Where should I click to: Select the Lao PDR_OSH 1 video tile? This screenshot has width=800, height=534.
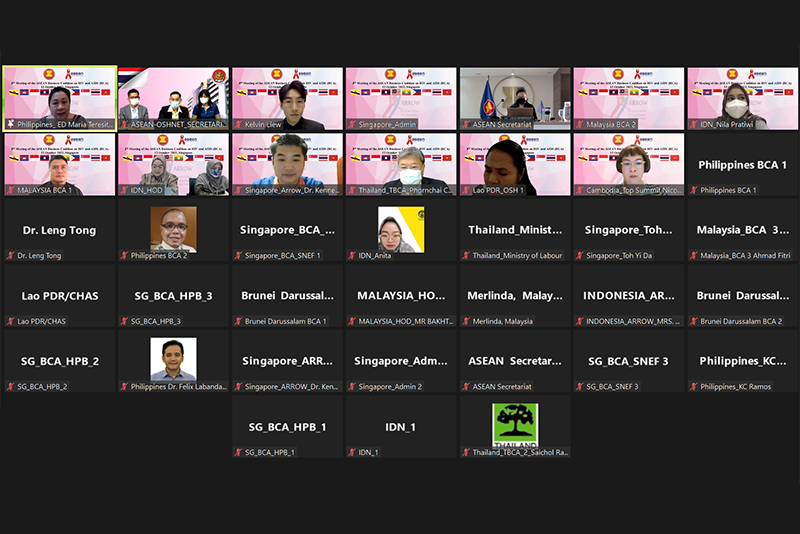515,163
